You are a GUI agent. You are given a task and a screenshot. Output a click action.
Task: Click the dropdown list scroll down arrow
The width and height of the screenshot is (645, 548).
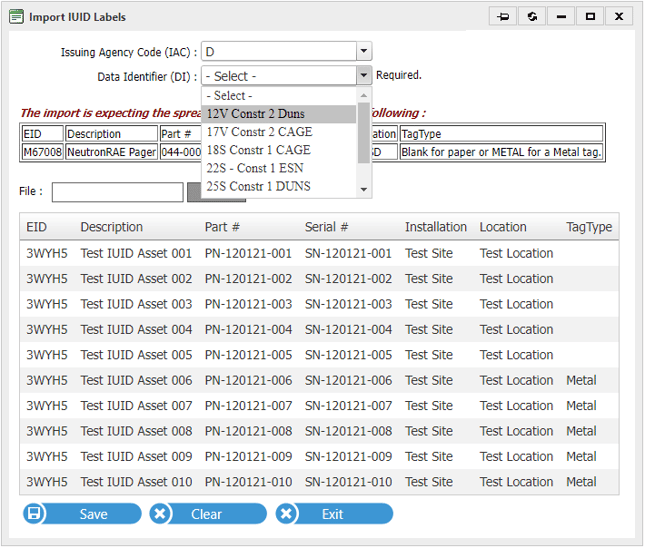pos(364,189)
